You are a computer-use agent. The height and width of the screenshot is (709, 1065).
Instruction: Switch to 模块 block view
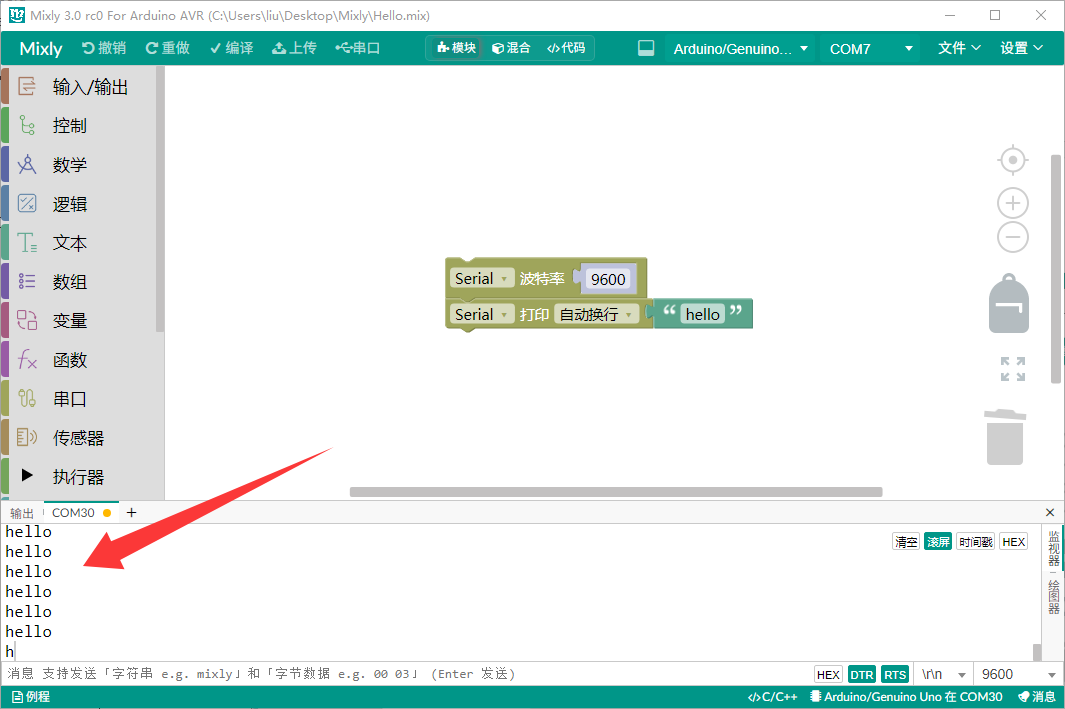[456, 48]
